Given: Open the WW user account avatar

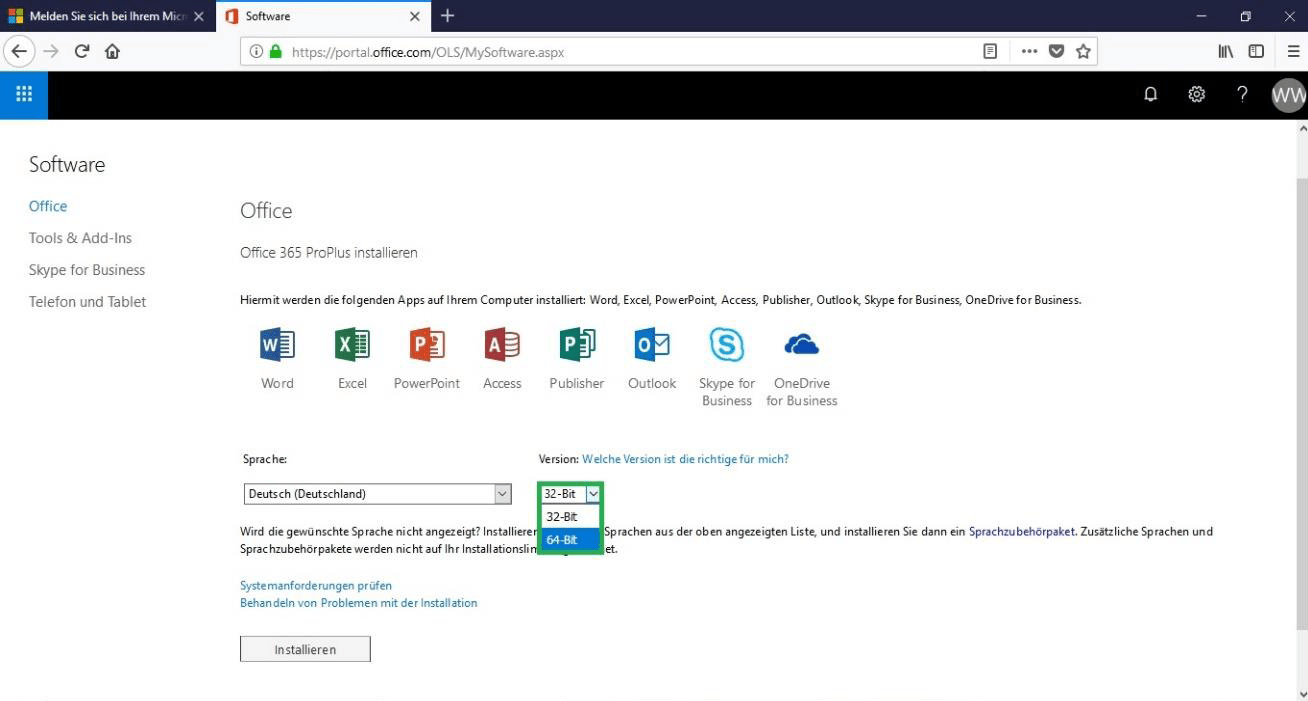Looking at the screenshot, I should click(1288, 95).
